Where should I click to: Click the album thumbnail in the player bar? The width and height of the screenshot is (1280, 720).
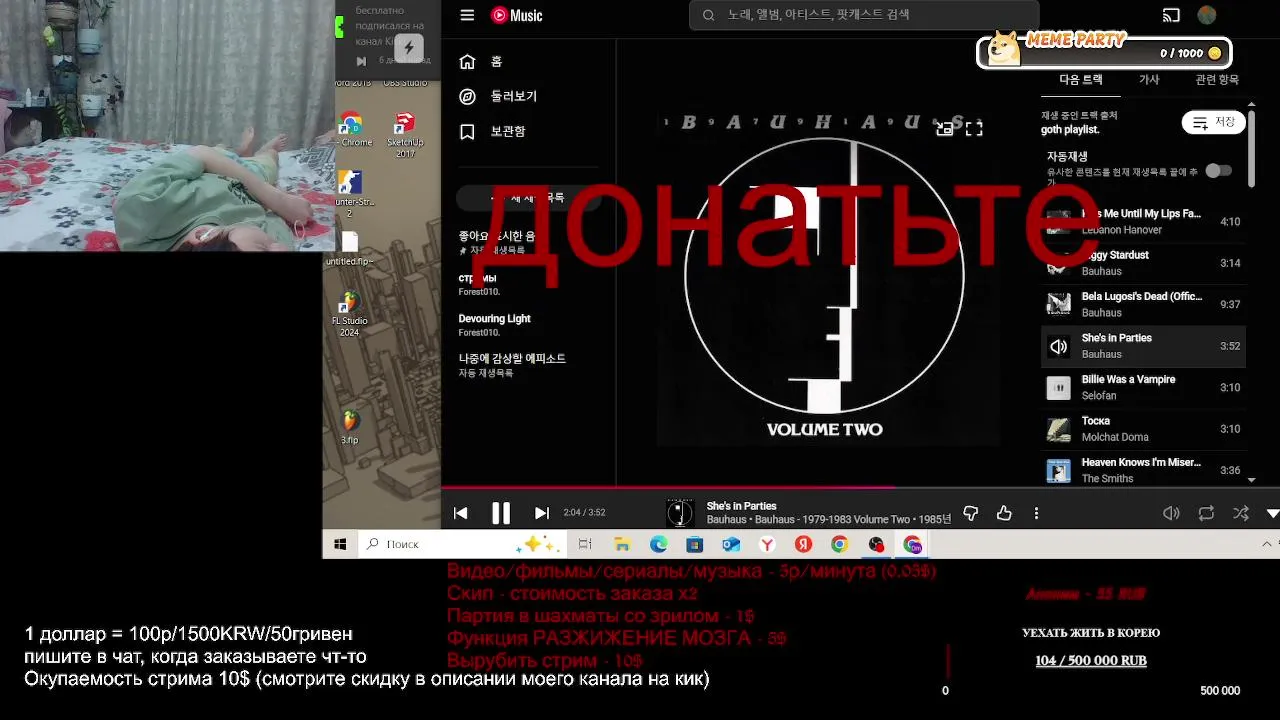[x=680, y=513]
